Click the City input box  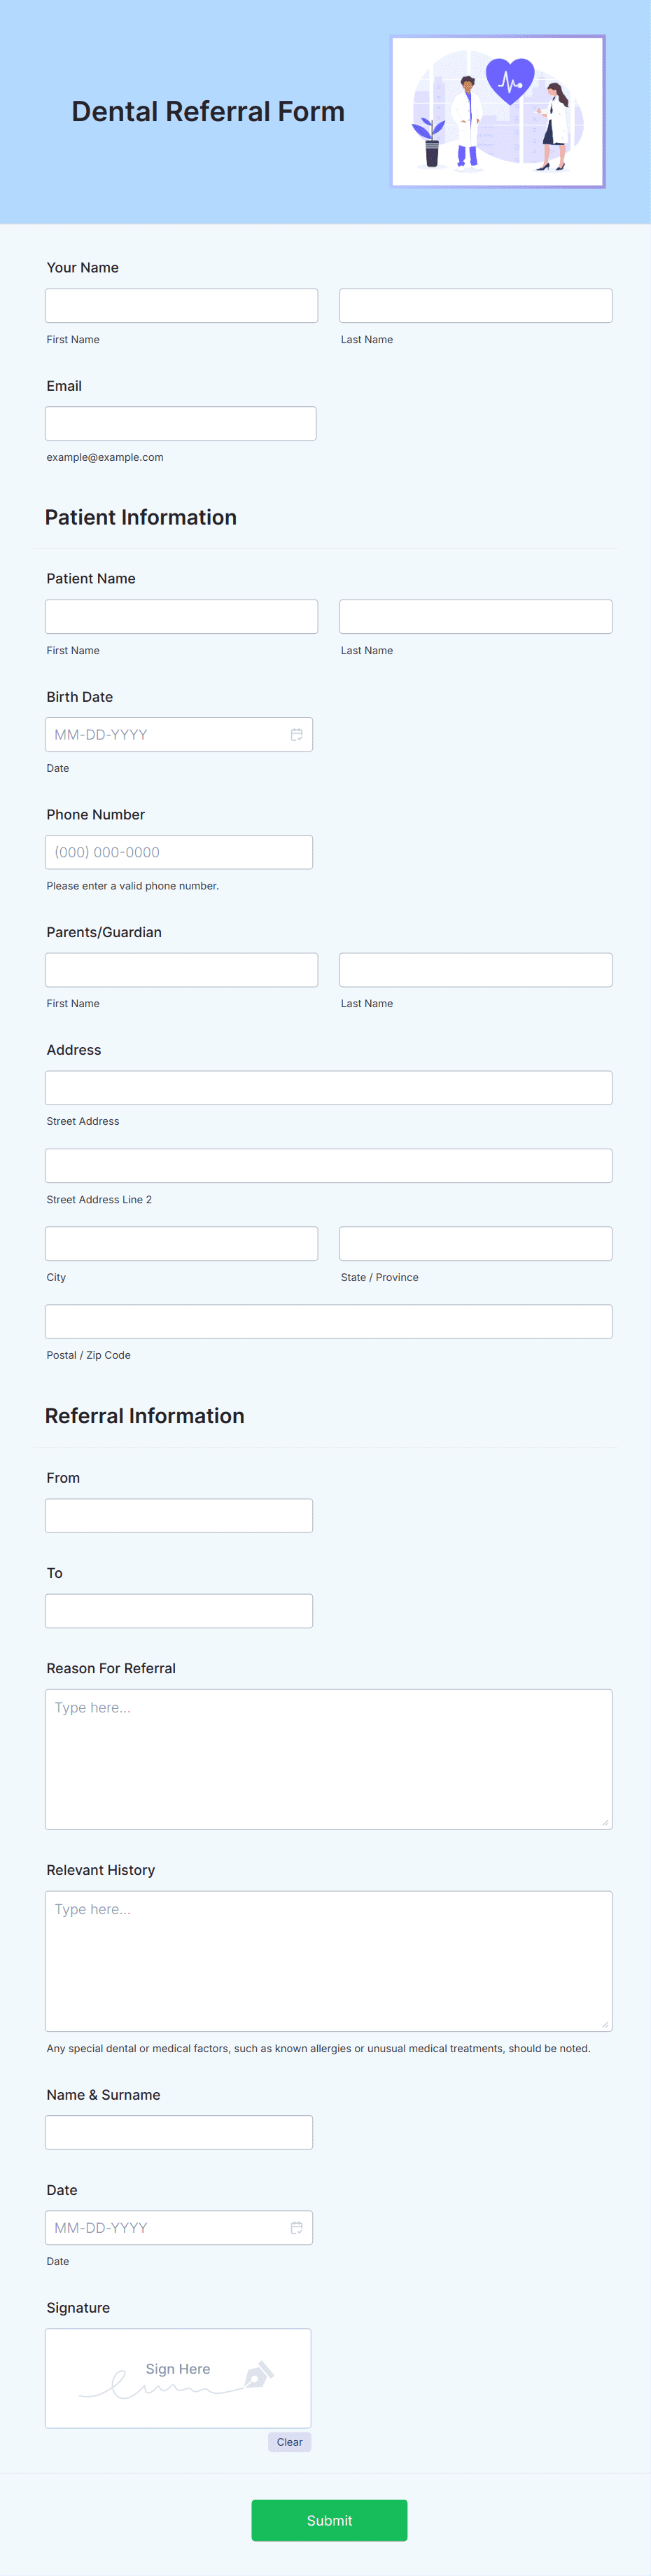coord(181,1243)
